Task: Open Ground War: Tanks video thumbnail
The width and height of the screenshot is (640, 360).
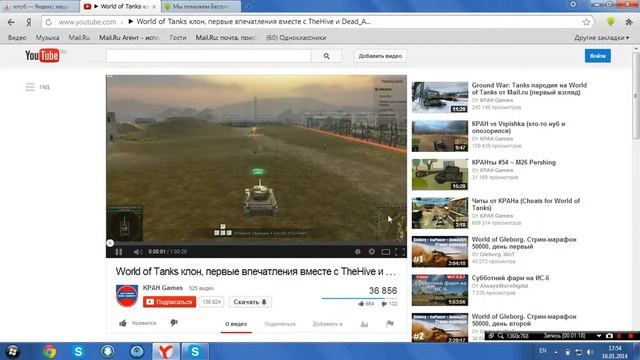Action: point(440,97)
